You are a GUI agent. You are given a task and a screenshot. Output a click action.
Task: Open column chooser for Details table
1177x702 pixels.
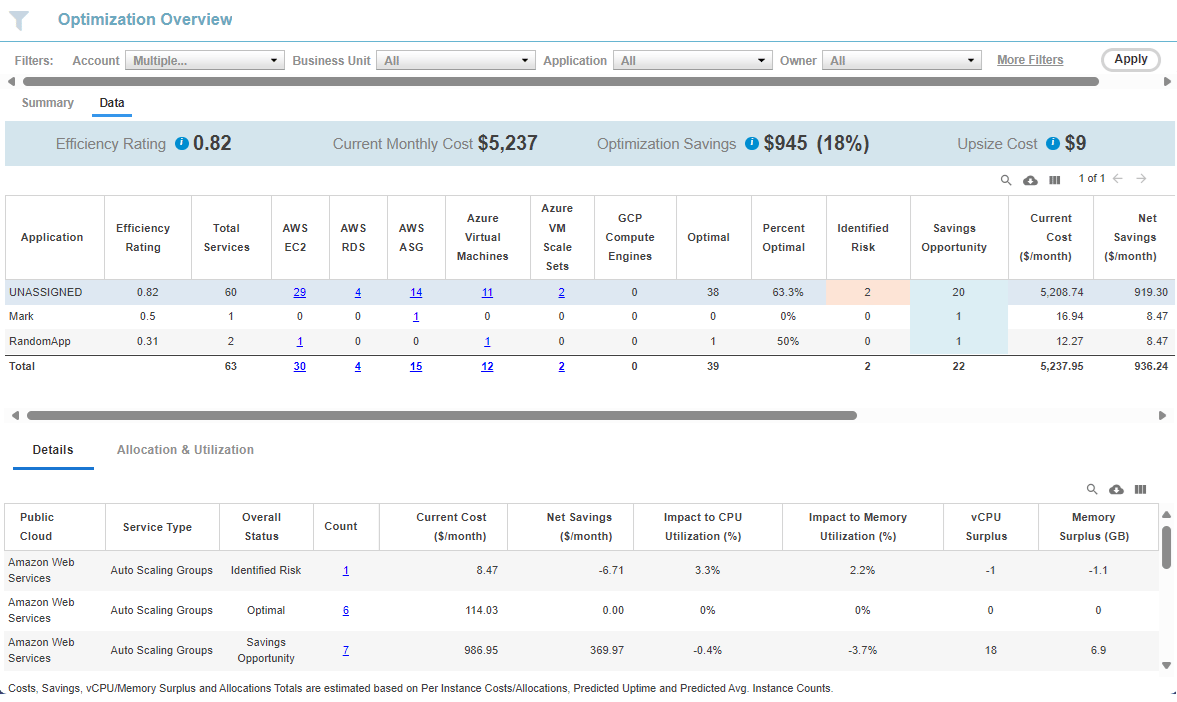(x=1140, y=490)
